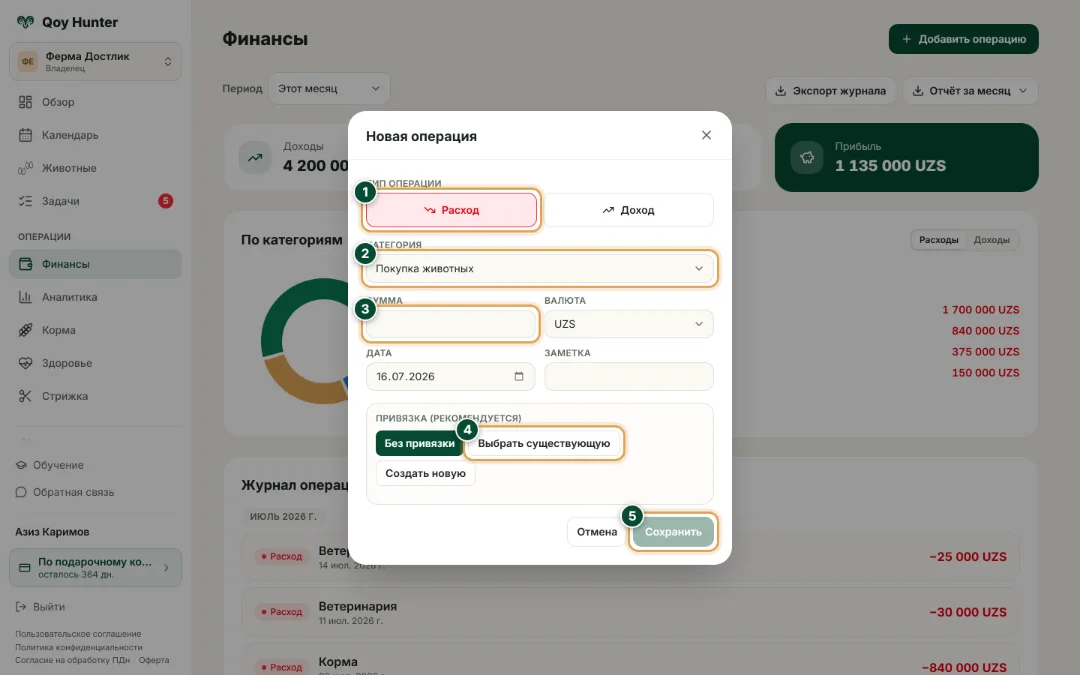Focus the Заметка input field
This screenshot has width=1080, height=675.
pyautogui.click(x=628, y=376)
